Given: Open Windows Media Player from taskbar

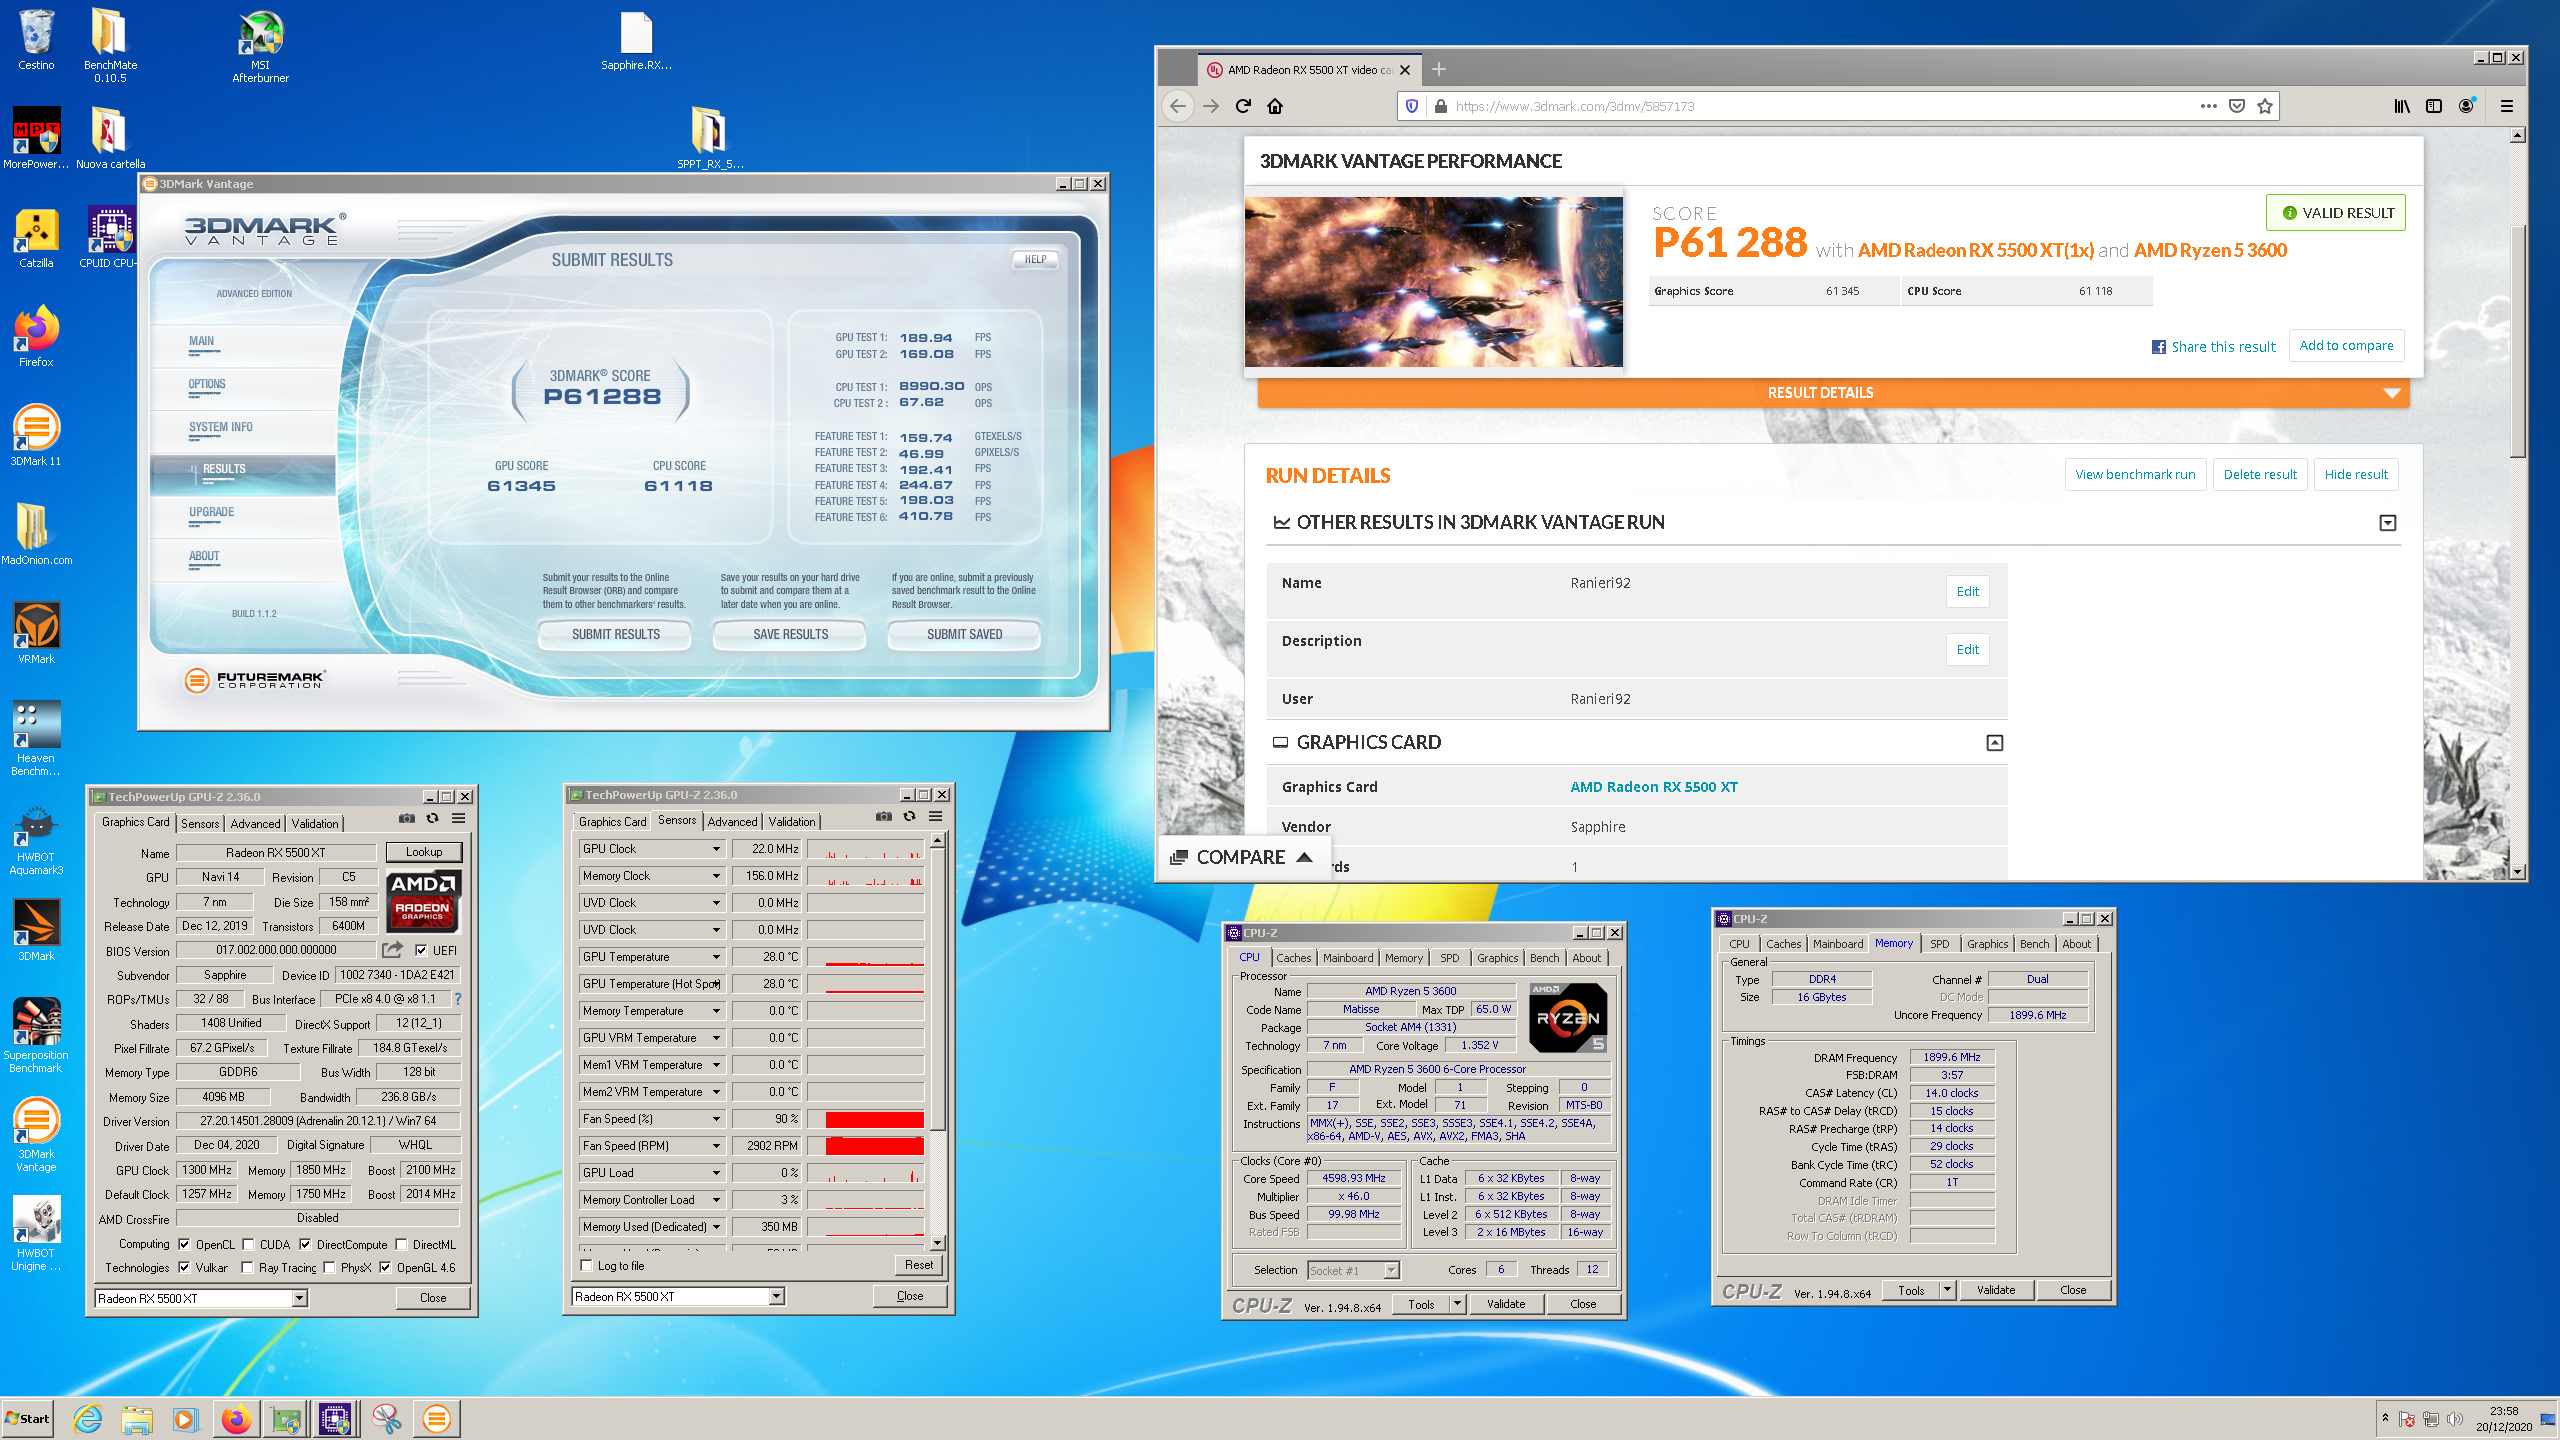Looking at the screenshot, I should coord(185,1418).
